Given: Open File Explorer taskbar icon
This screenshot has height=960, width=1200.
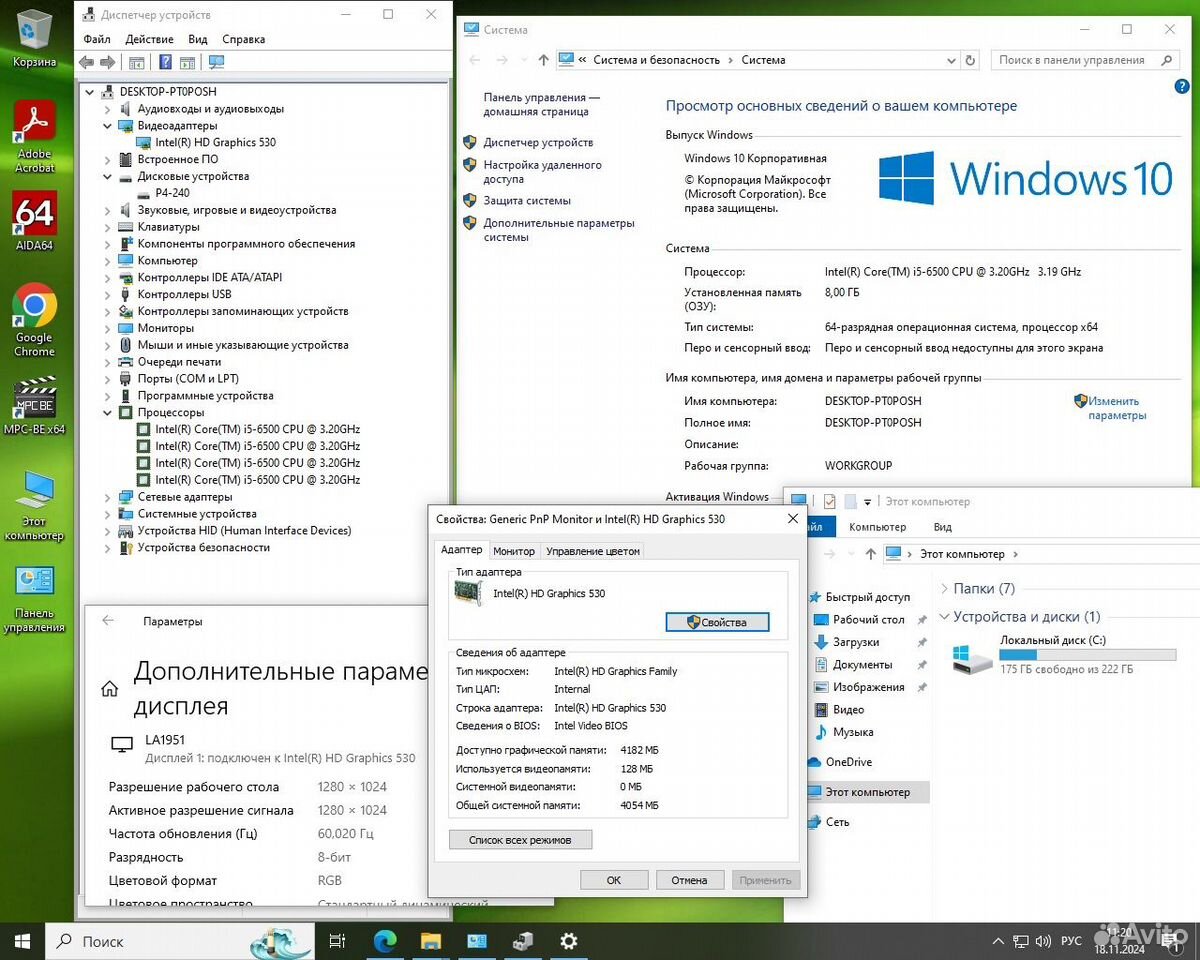Looking at the screenshot, I should (431, 941).
